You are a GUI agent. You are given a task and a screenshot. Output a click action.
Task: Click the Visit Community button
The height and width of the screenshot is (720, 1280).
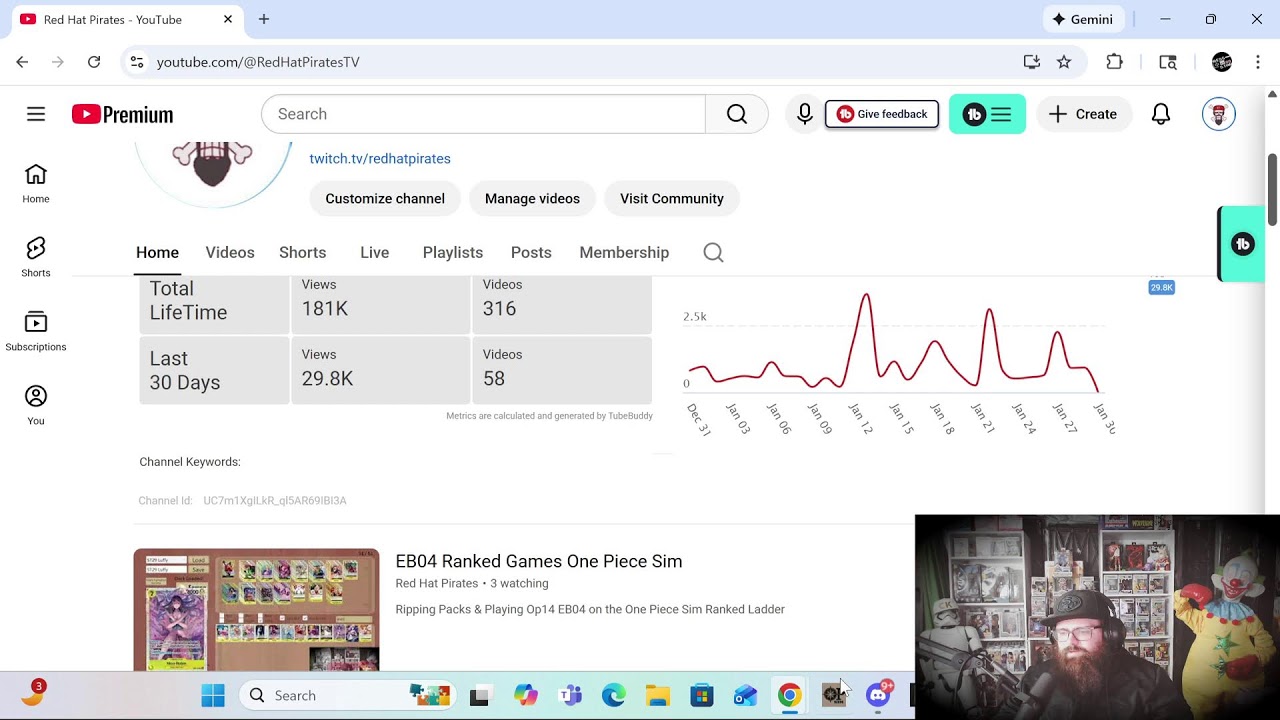click(x=672, y=199)
